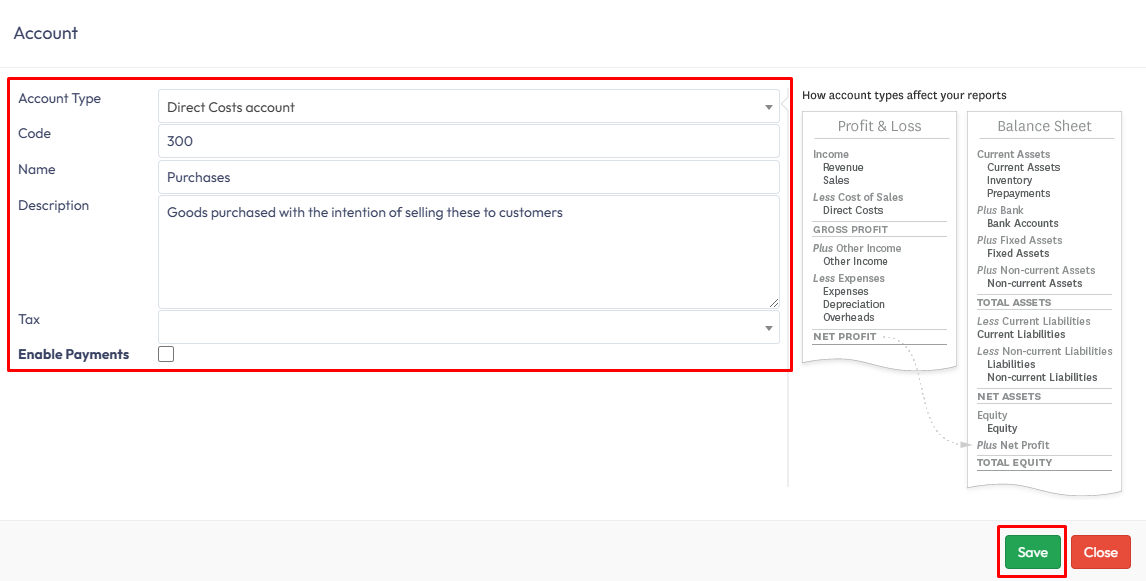Click Plus Net Profit in Balance Sheet
Screen dimensions: 1146x581
click(1013, 445)
